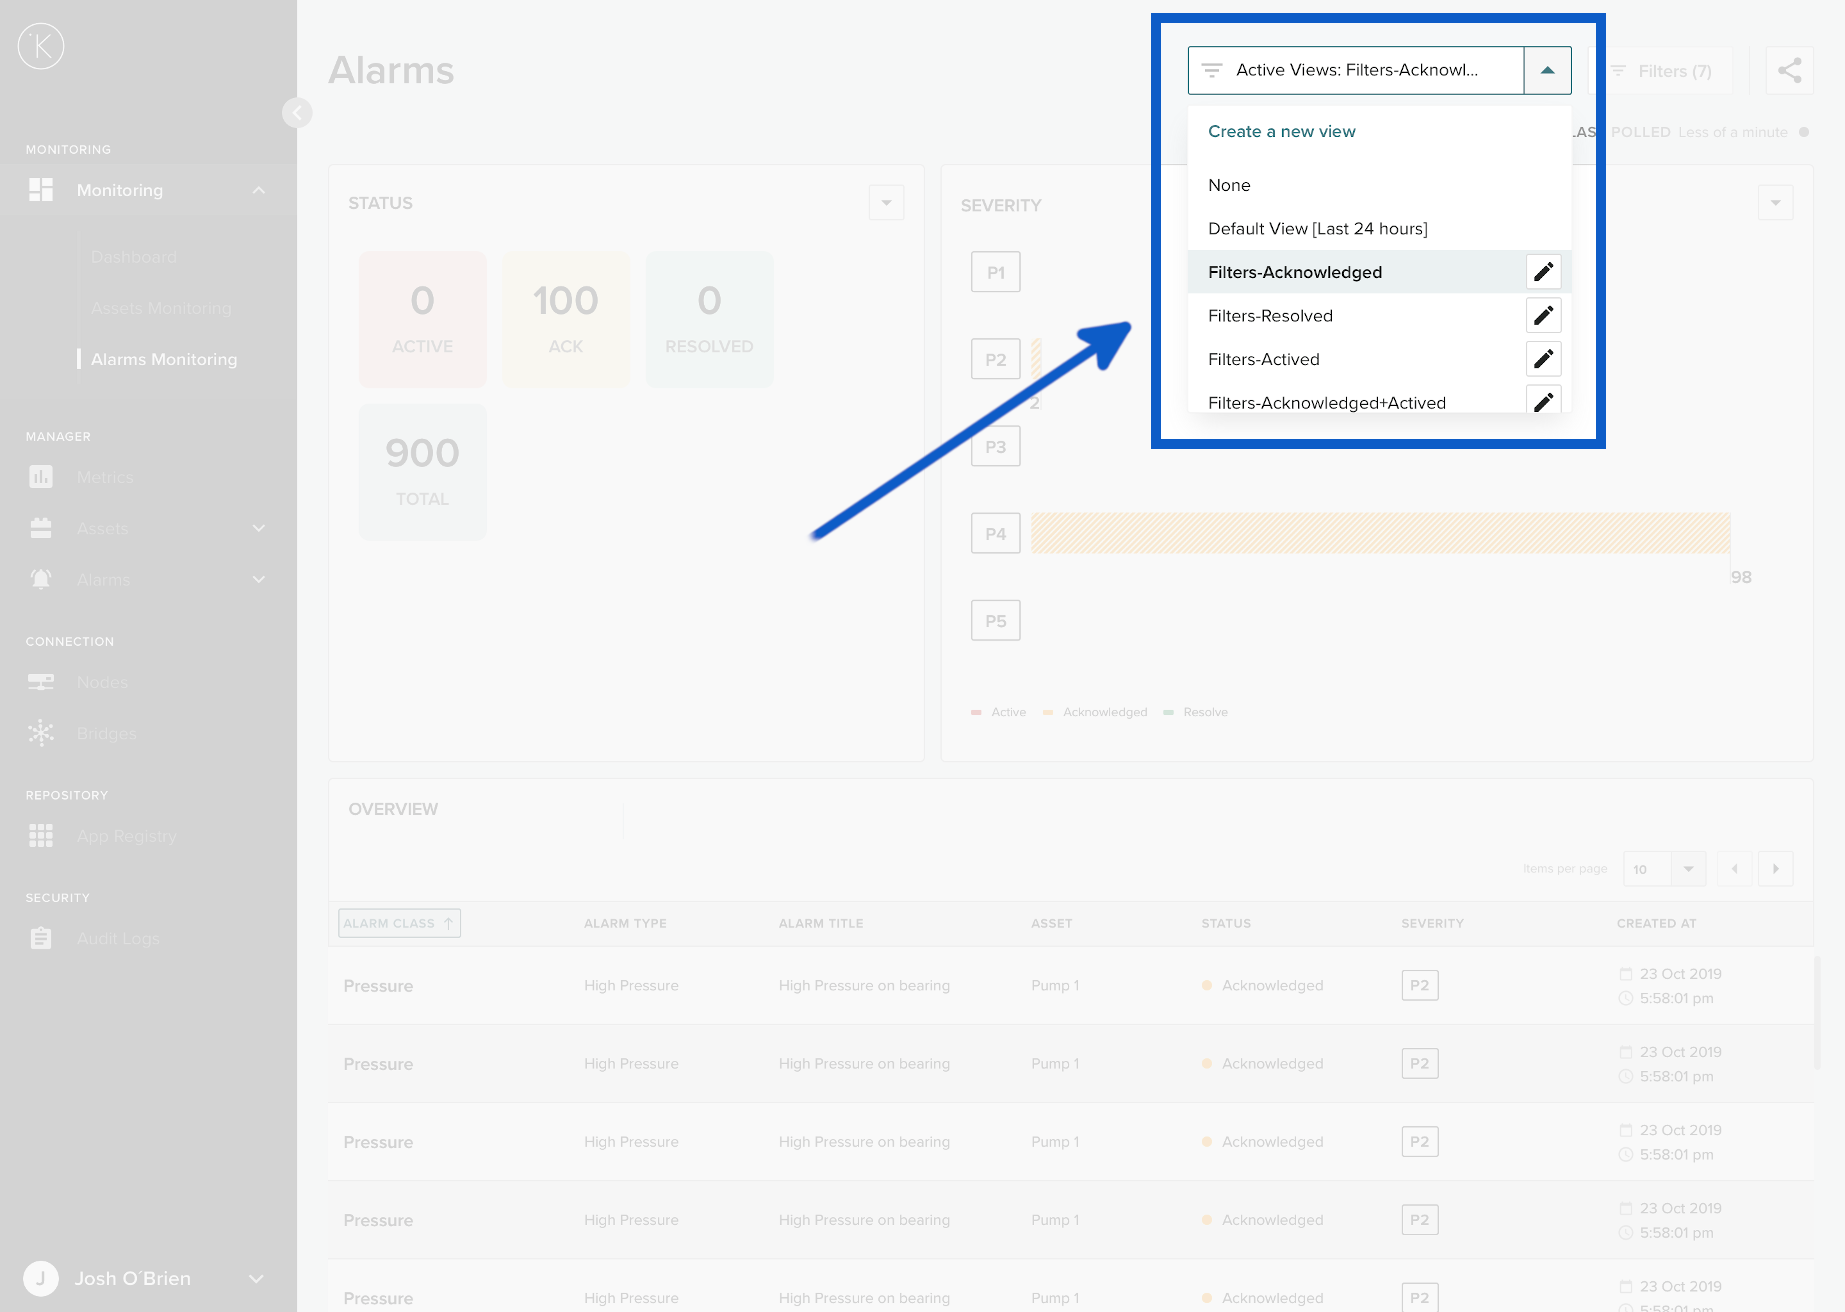The image size is (1845, 1312).
Task: Click the P4 acknowledged severity bar
Action: 1380,534
